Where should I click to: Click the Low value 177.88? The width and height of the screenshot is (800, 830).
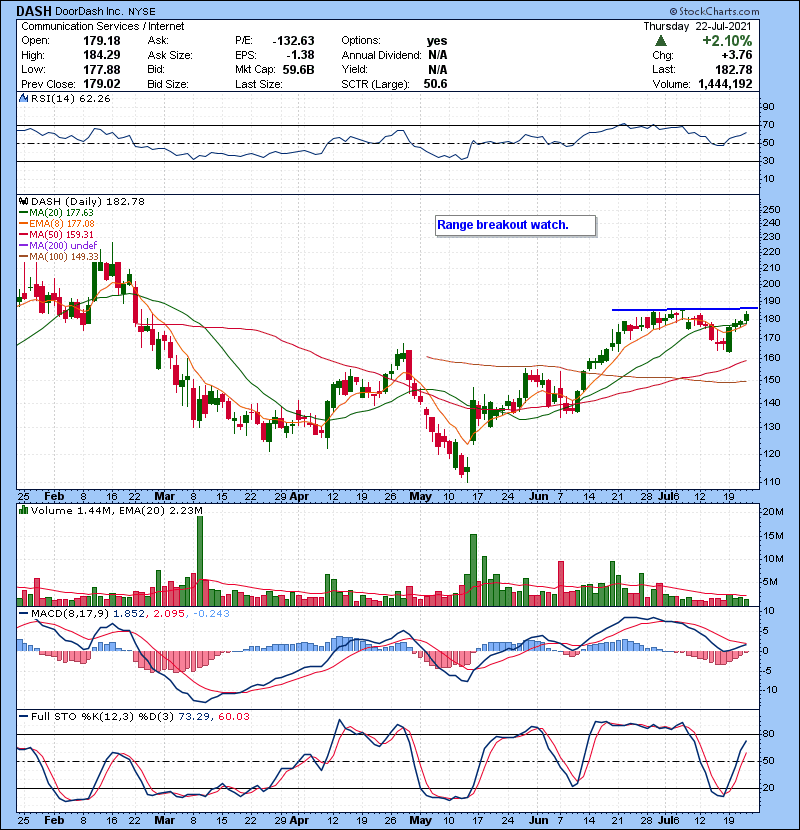[102, 70]
